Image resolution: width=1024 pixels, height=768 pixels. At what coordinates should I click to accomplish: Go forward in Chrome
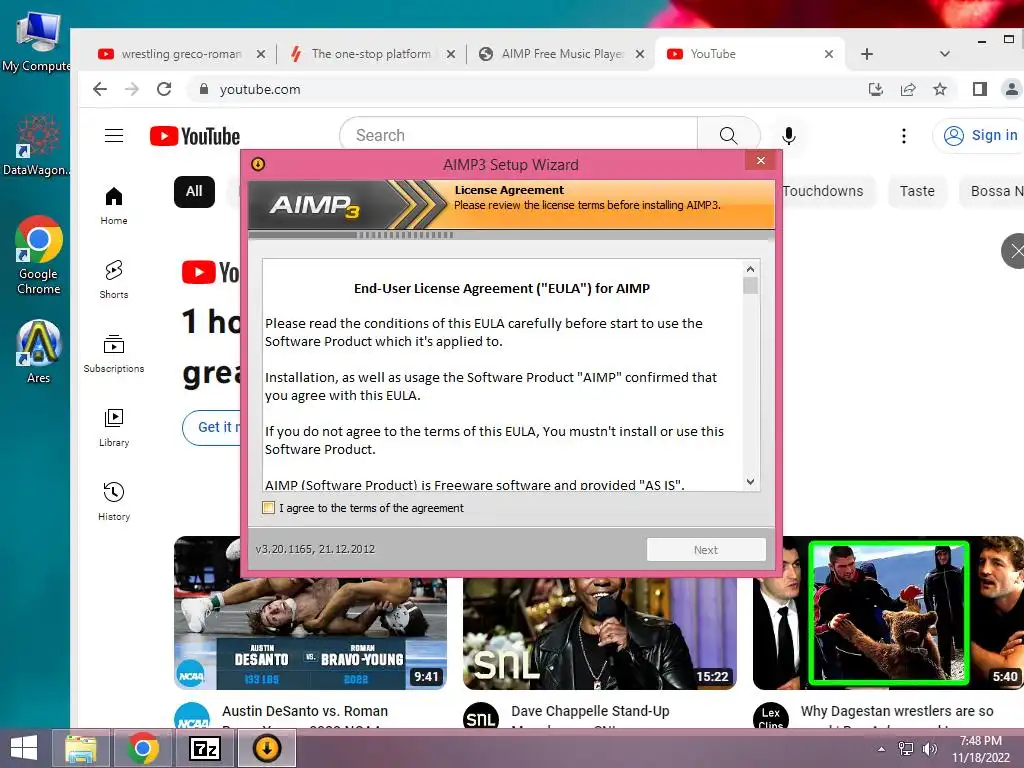(132, 89)
